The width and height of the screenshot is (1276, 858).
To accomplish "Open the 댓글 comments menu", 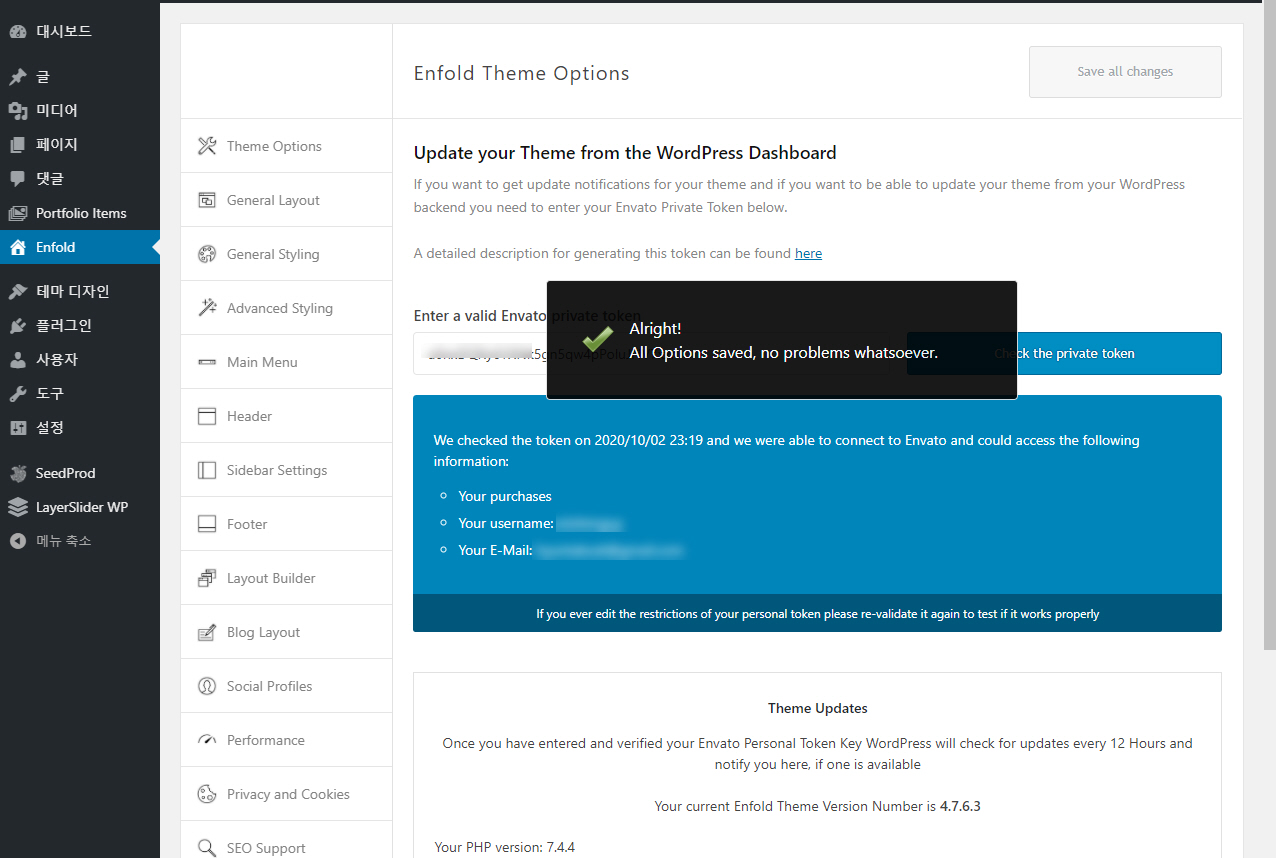I will click(80, 179).
